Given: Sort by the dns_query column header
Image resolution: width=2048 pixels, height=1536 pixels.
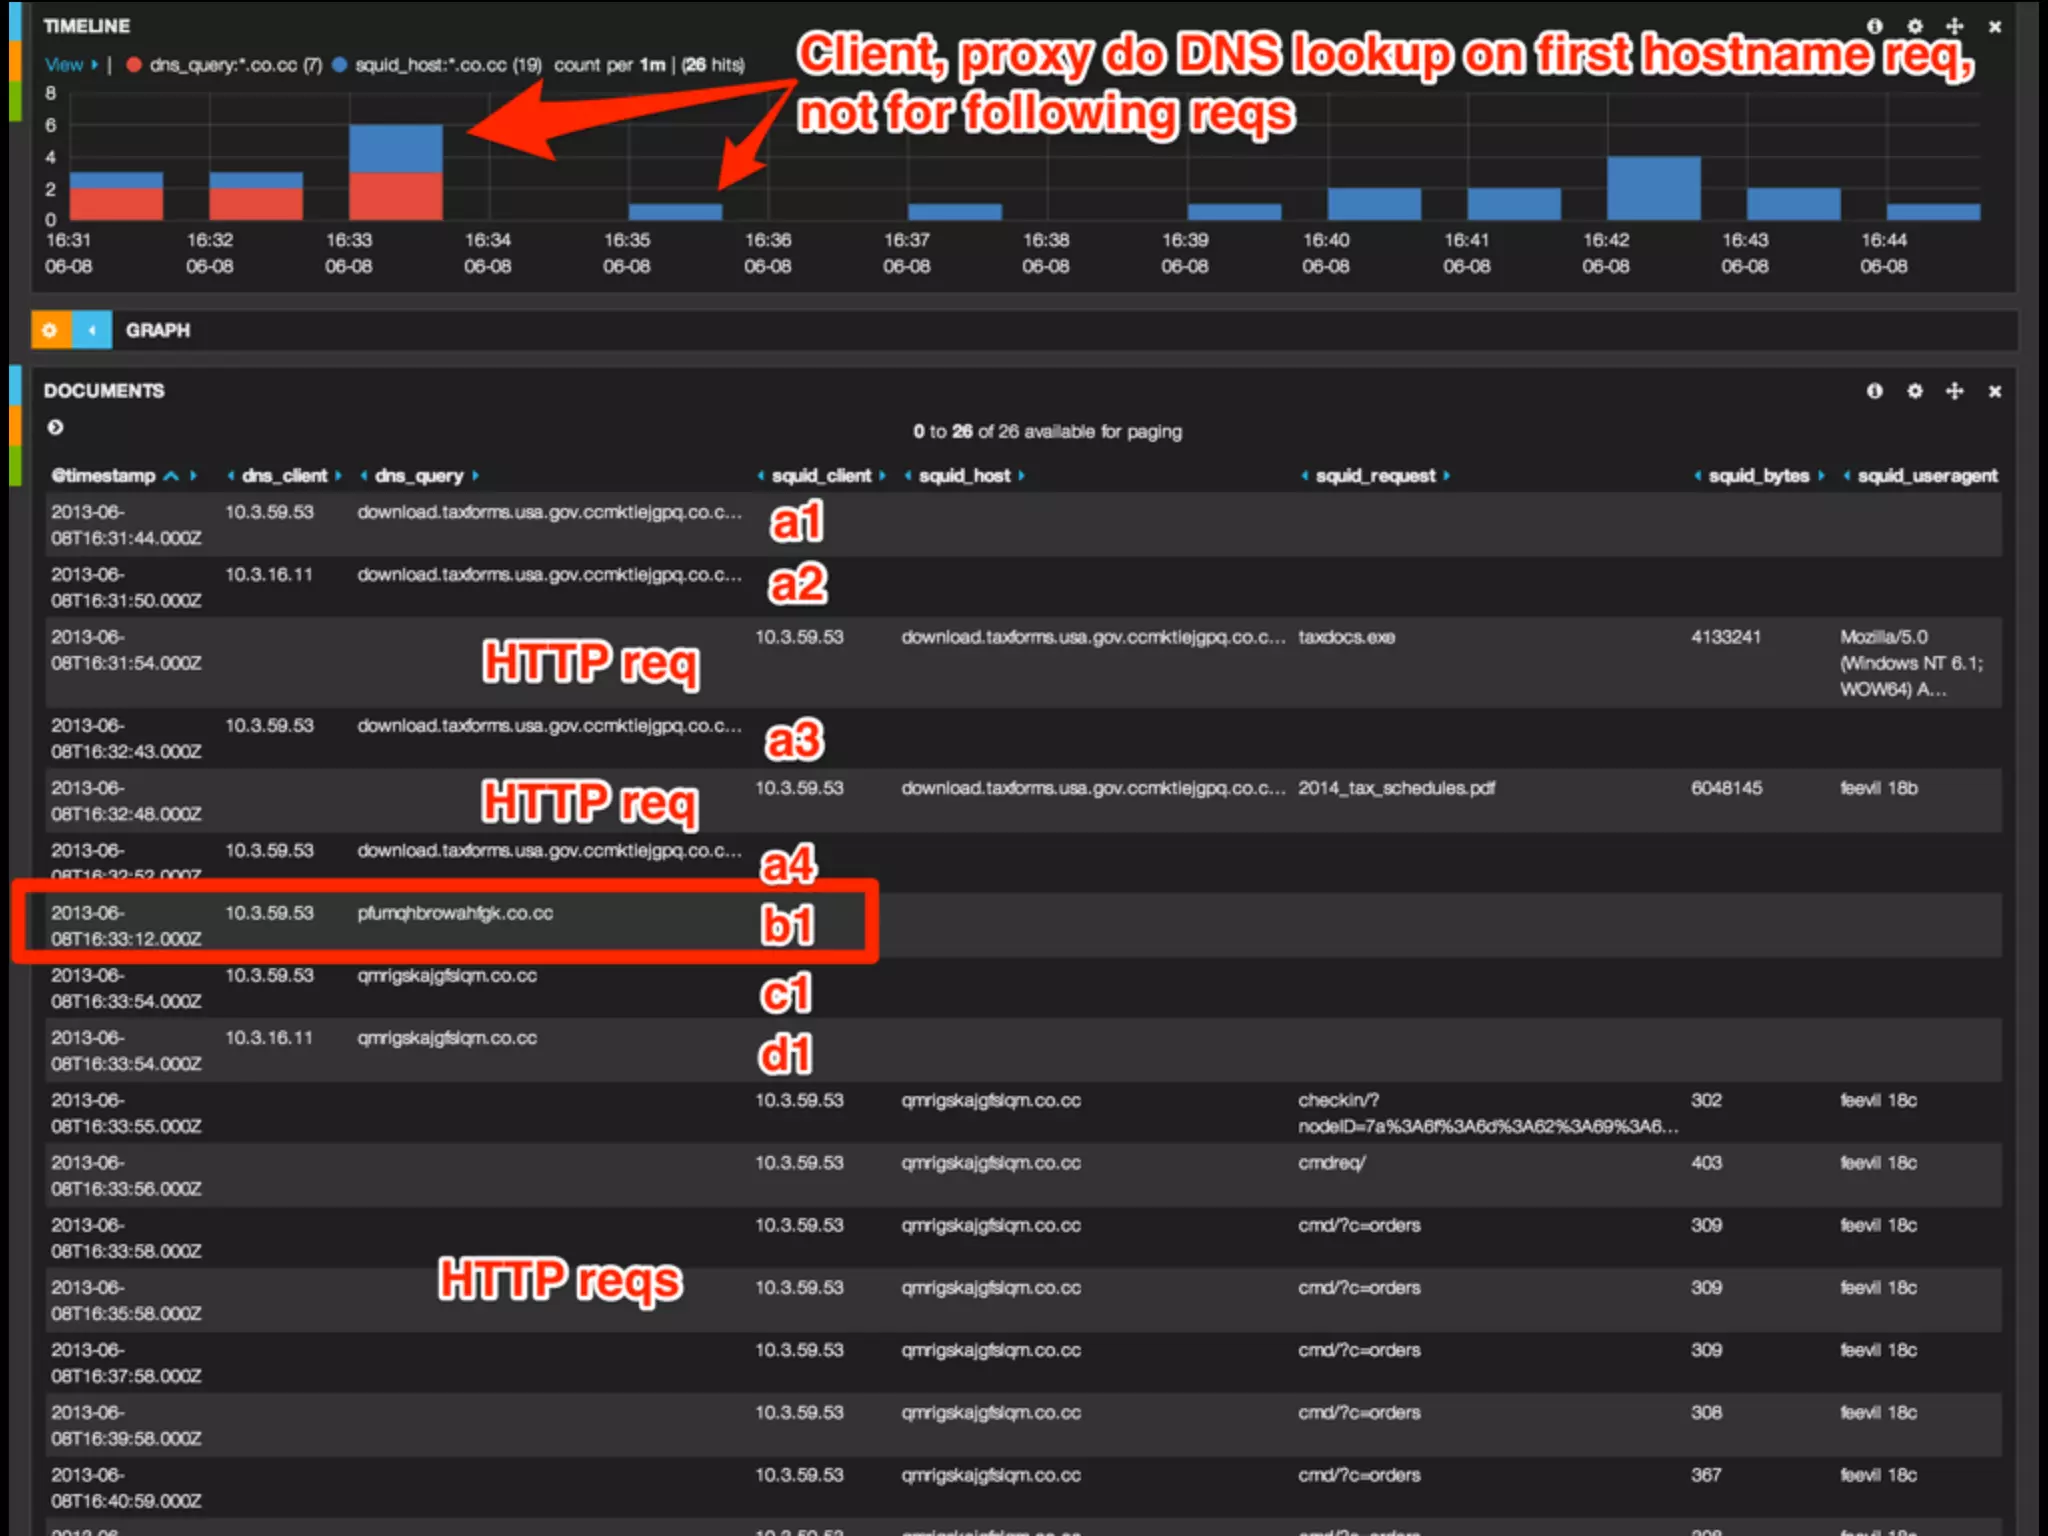Looking at the screenshot, I should tap(418, 476).
